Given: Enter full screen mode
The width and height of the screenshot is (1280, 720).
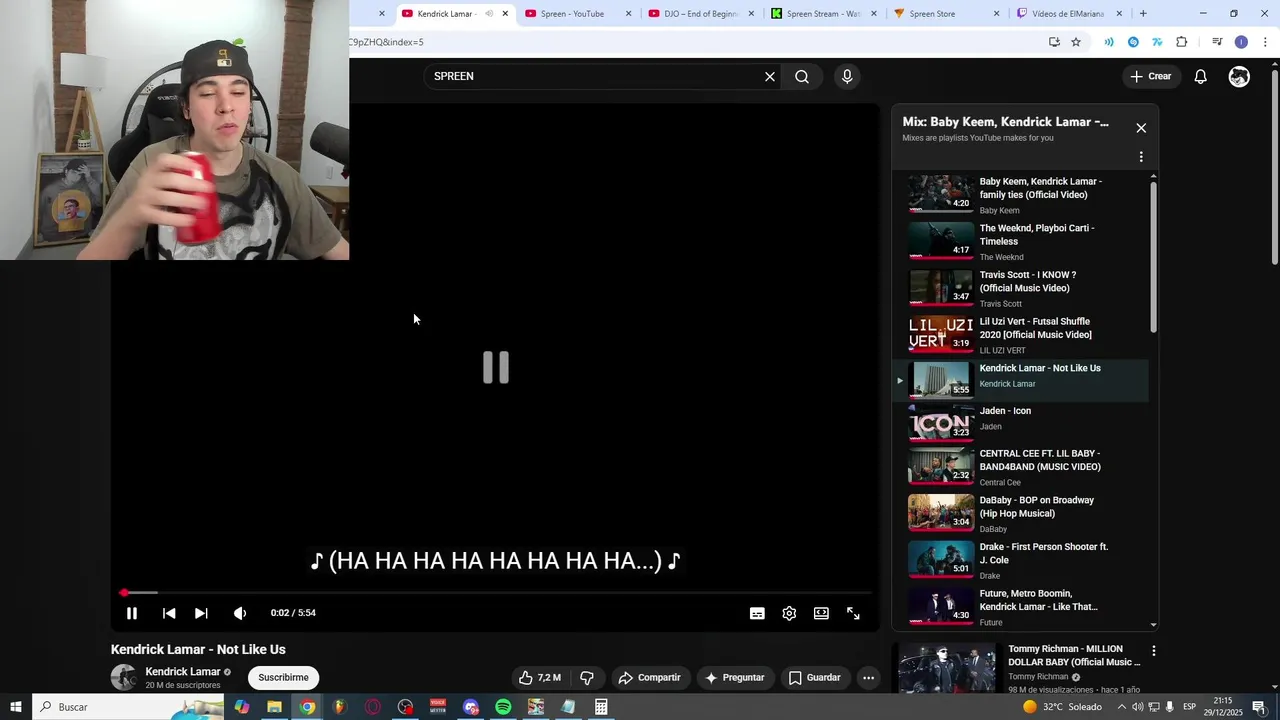Looking at the screenshot, I should tap(853, 613).
